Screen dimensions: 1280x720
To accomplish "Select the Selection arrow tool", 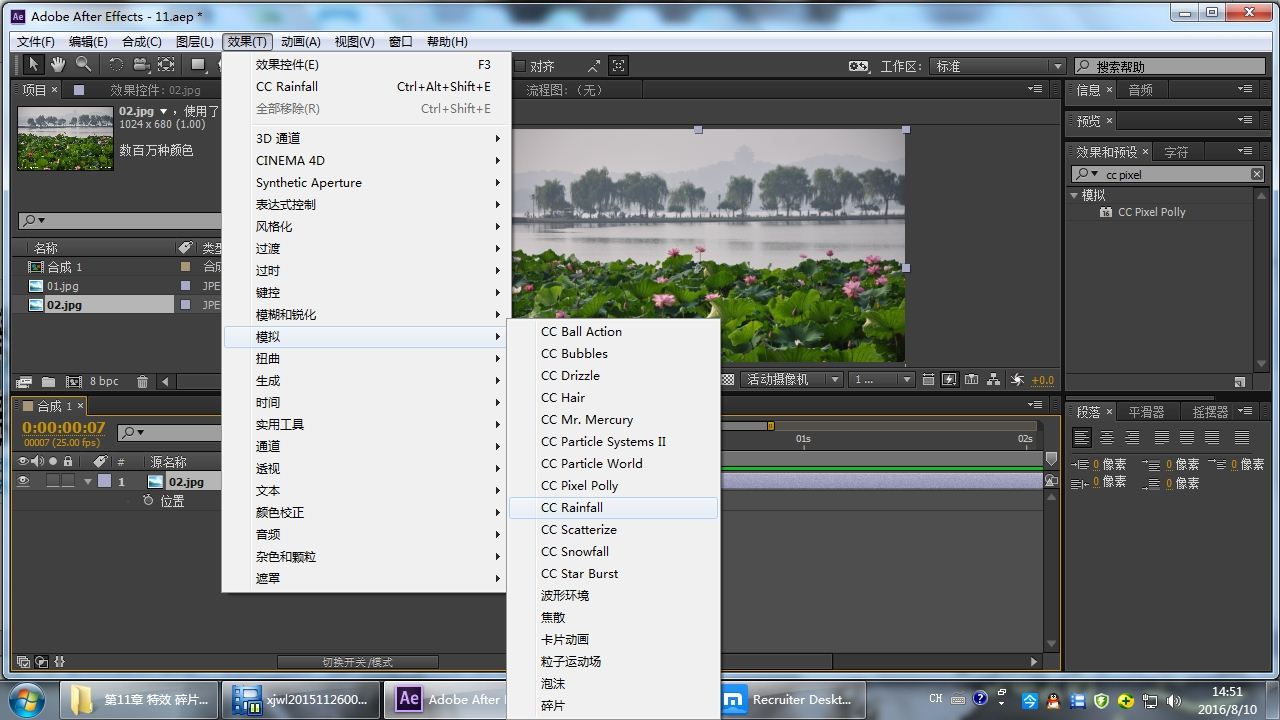I will pyautogui.click(x=33, y=65).
